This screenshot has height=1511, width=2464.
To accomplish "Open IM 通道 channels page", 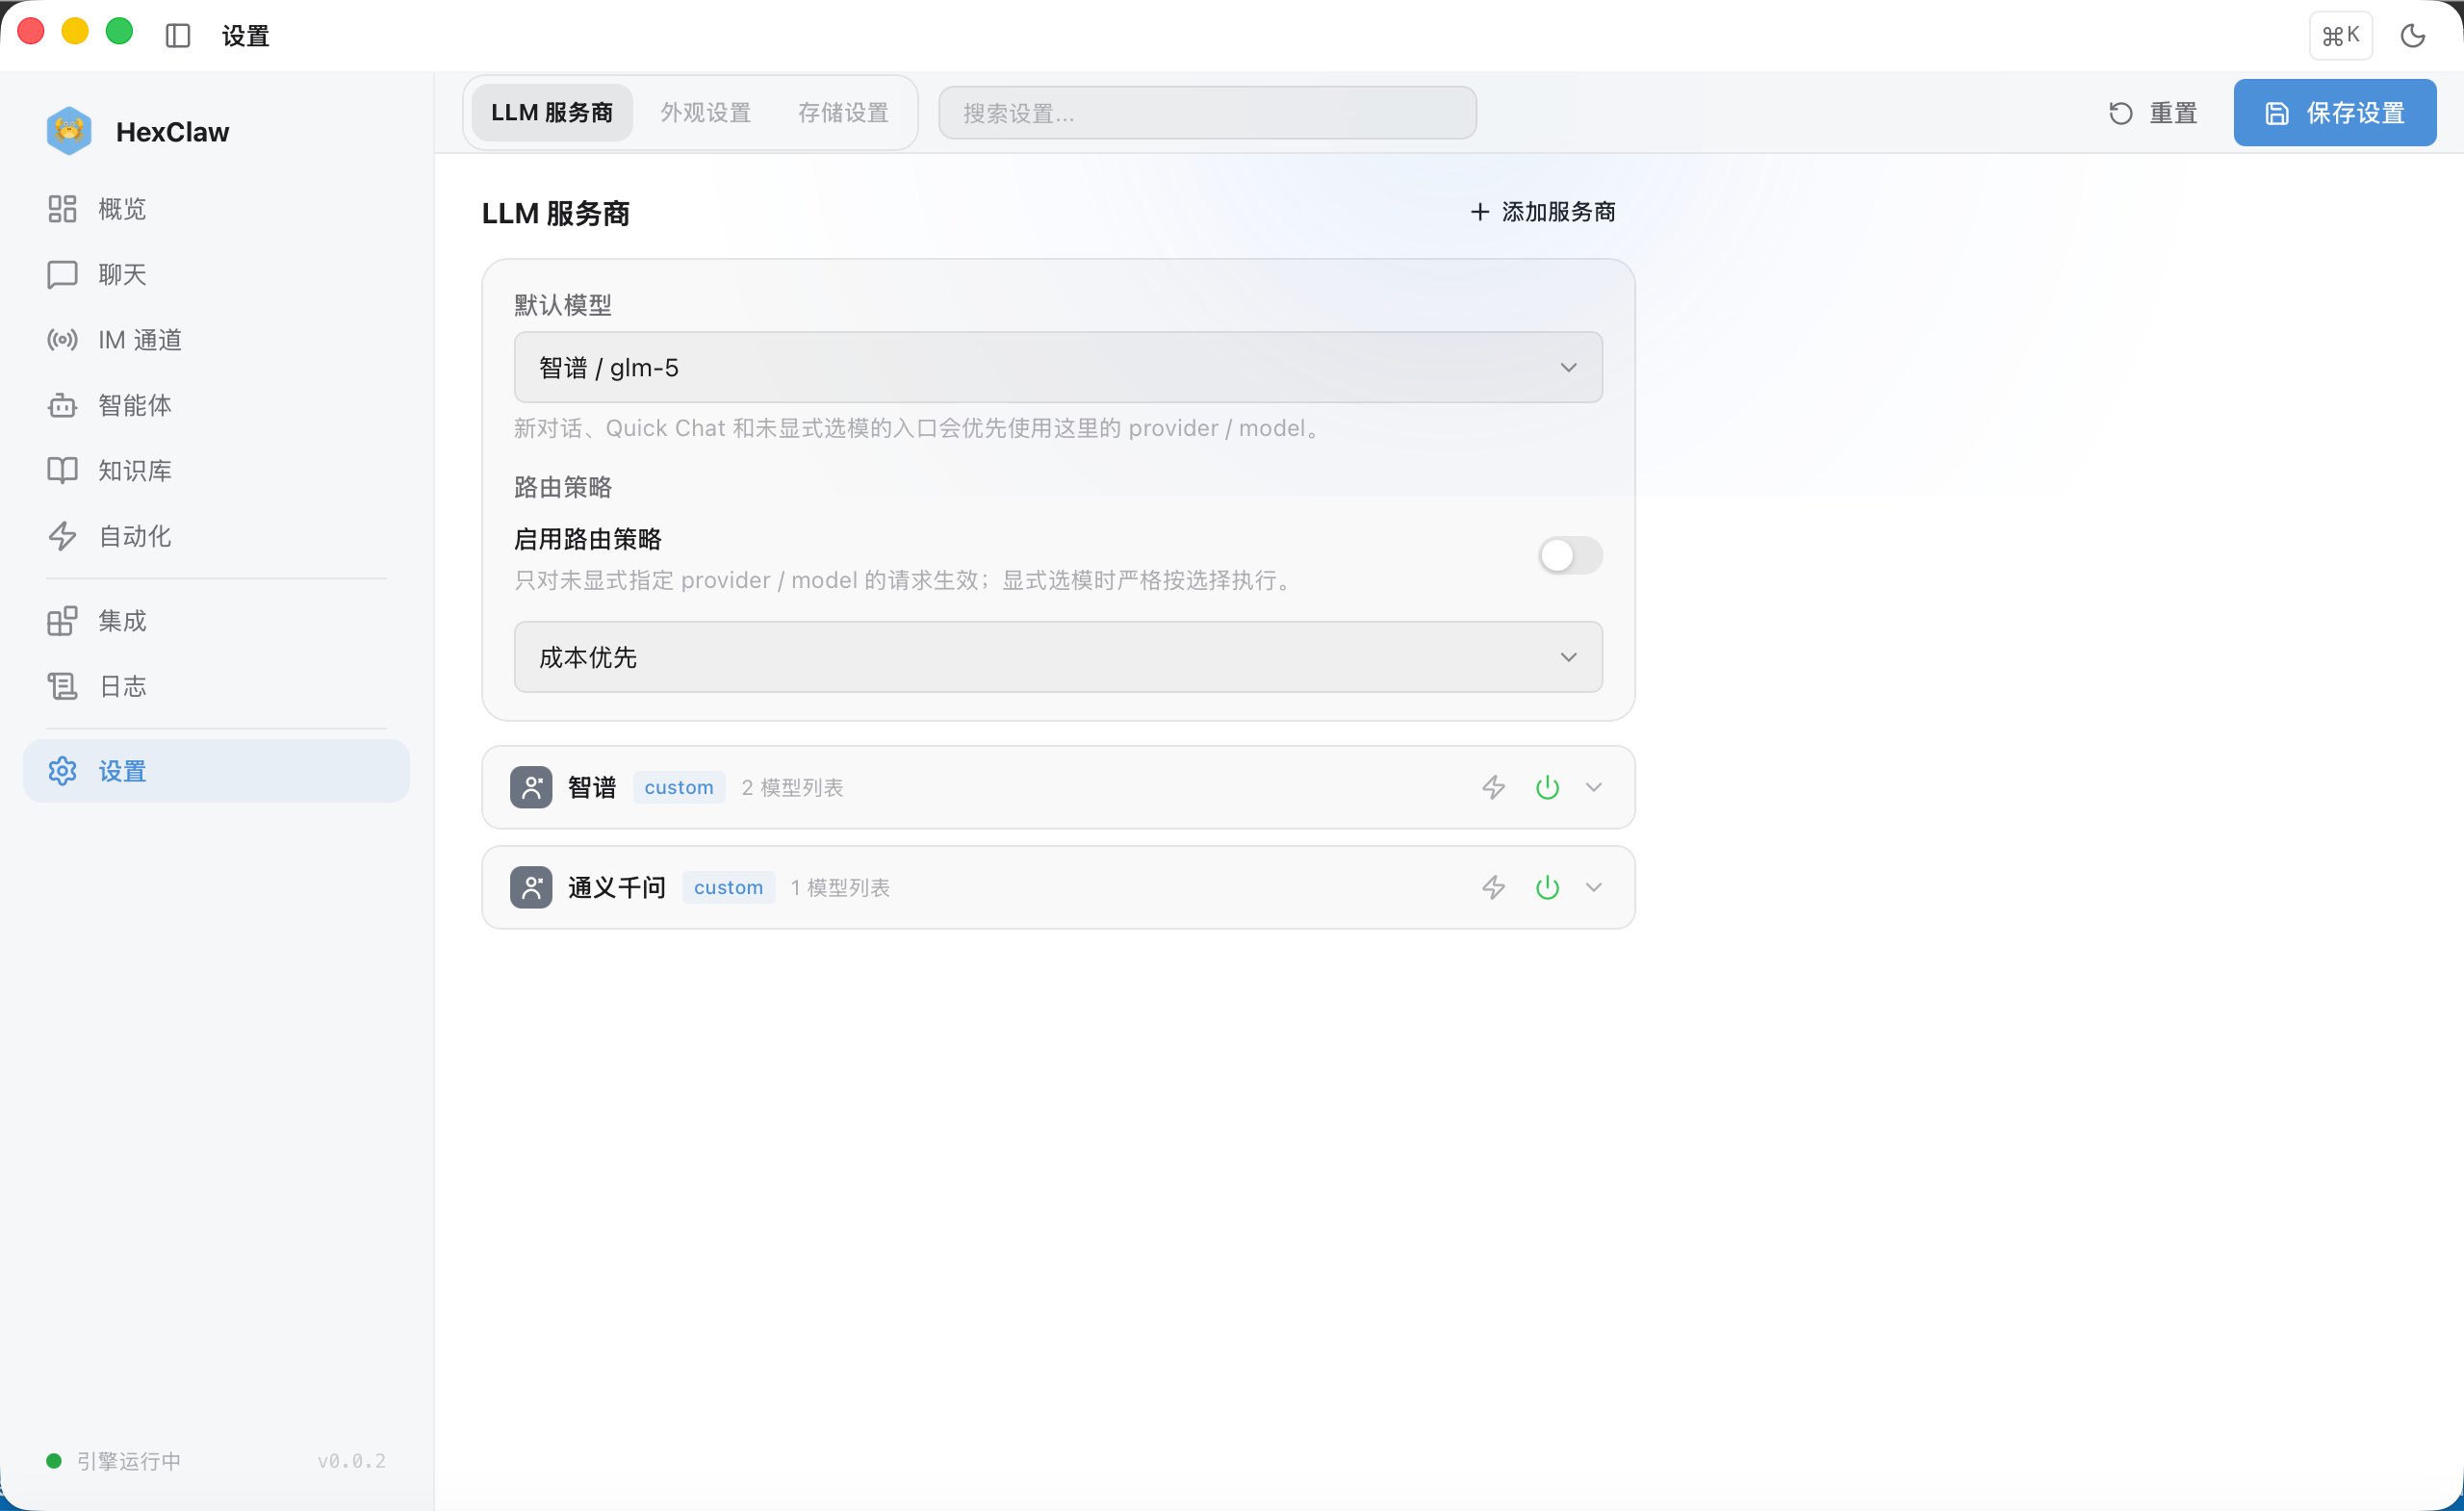I will [216, 340].
